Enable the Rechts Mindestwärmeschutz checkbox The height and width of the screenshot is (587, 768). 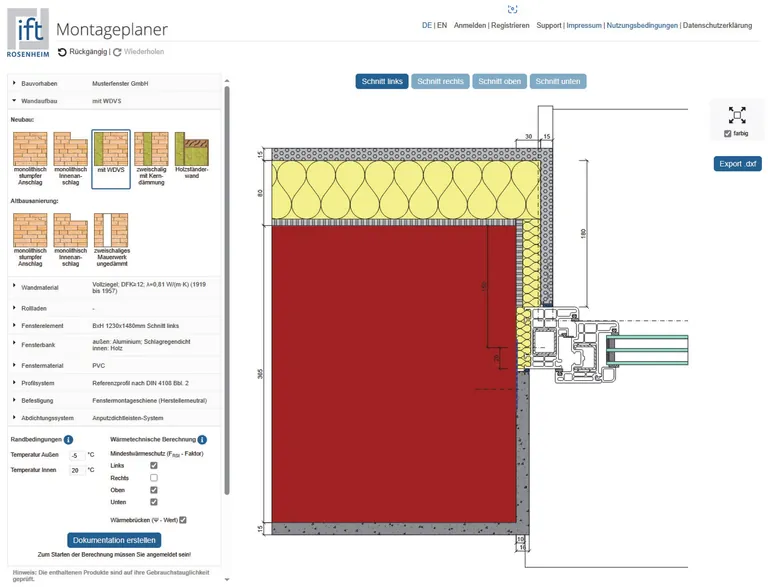pyautogui.click(x=153, y=478)
